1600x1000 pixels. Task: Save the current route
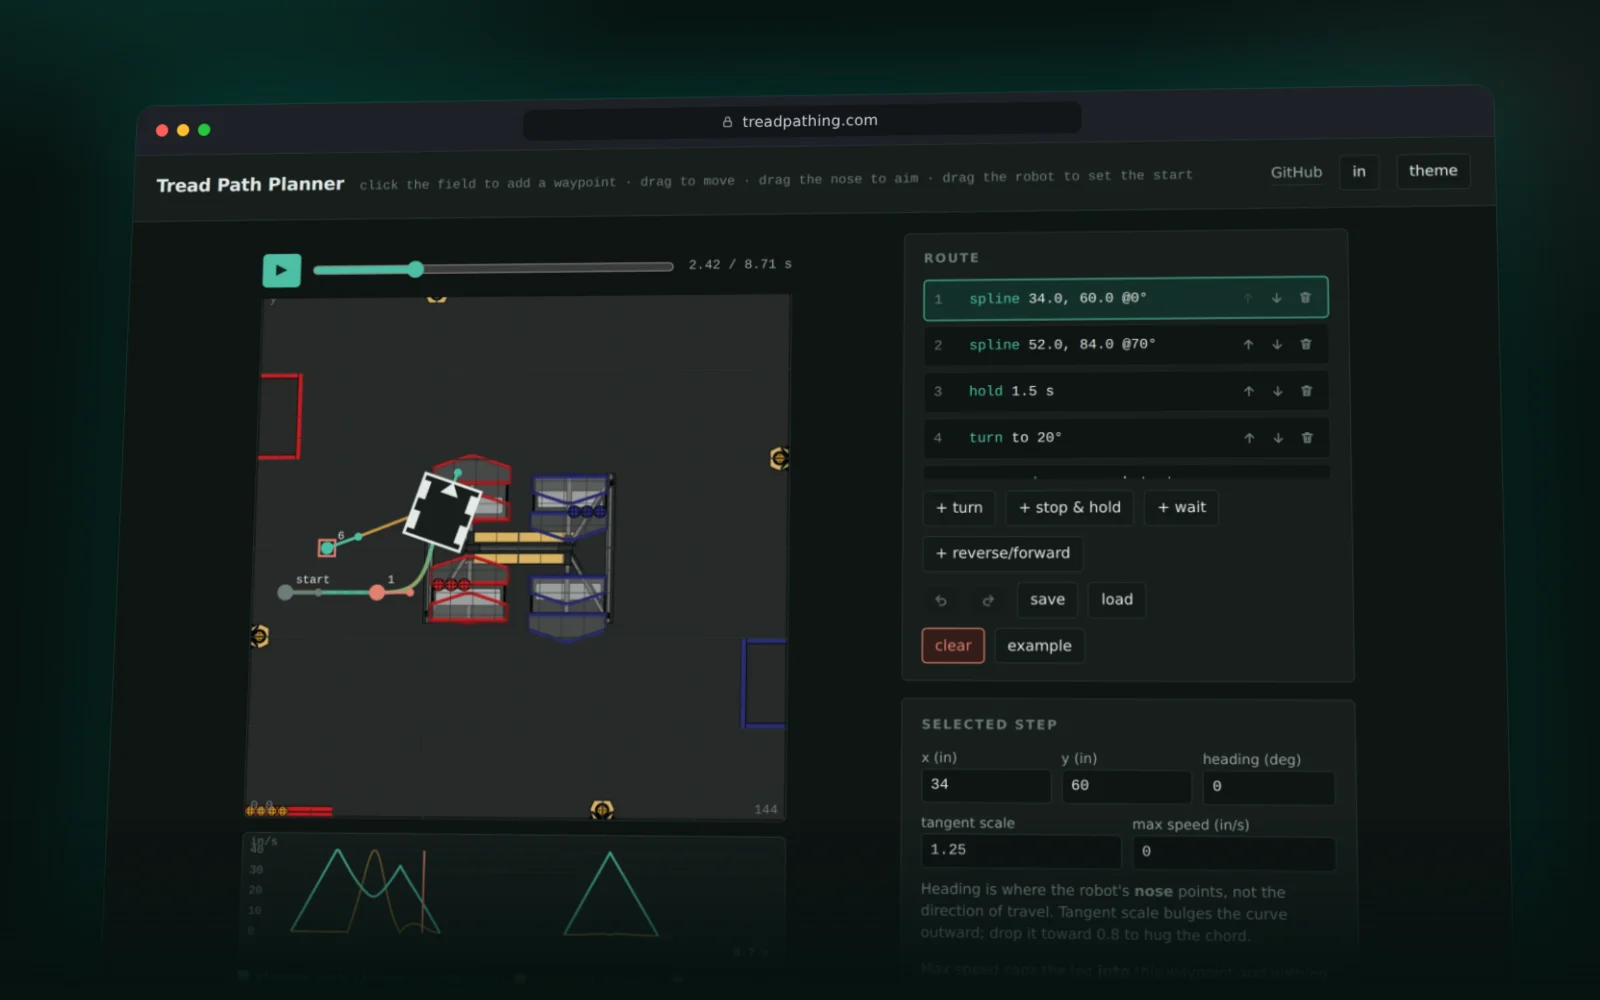point(1048,599)
